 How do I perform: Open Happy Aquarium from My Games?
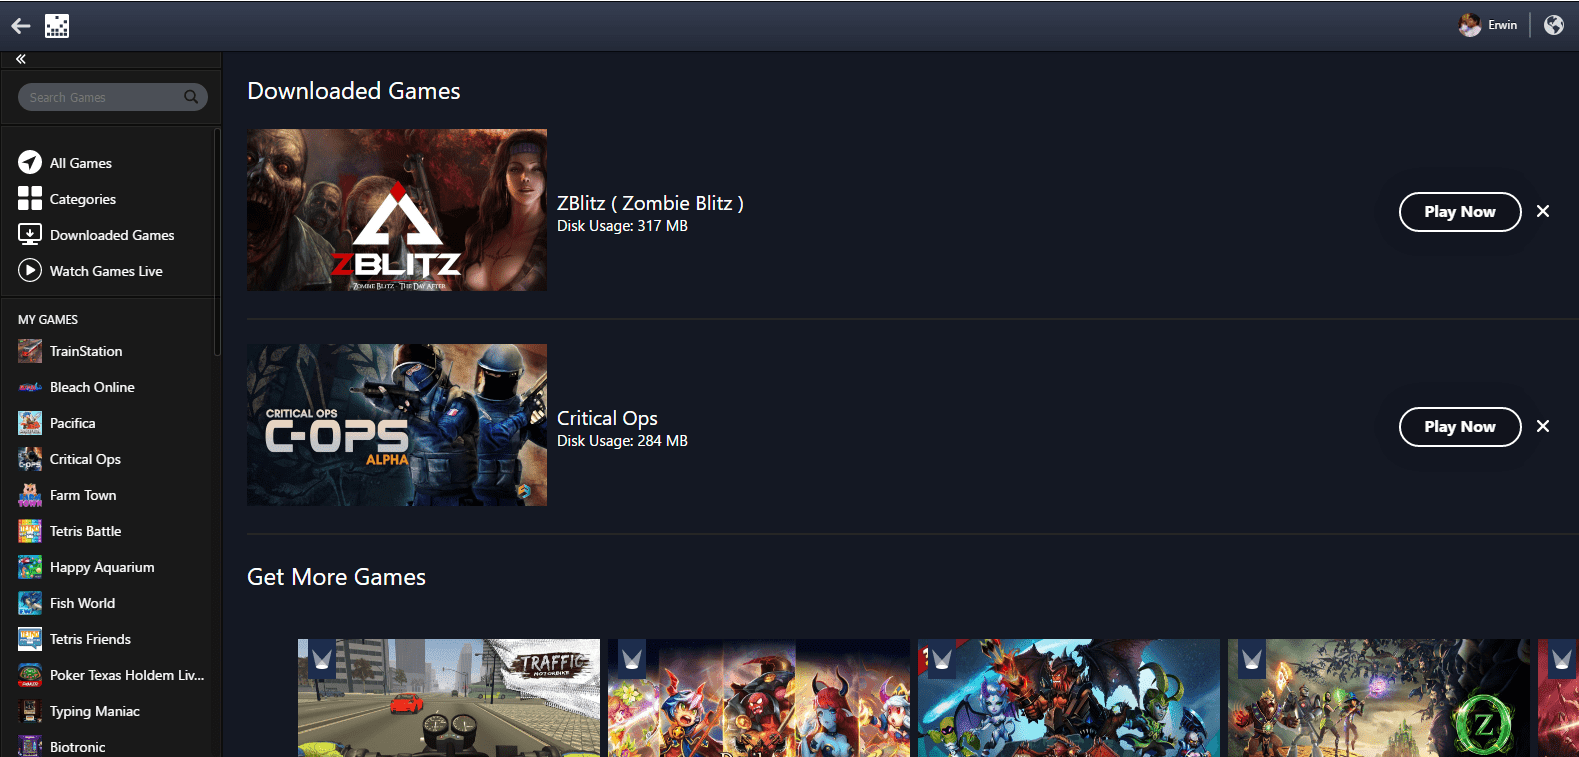[x=102, y=567]
